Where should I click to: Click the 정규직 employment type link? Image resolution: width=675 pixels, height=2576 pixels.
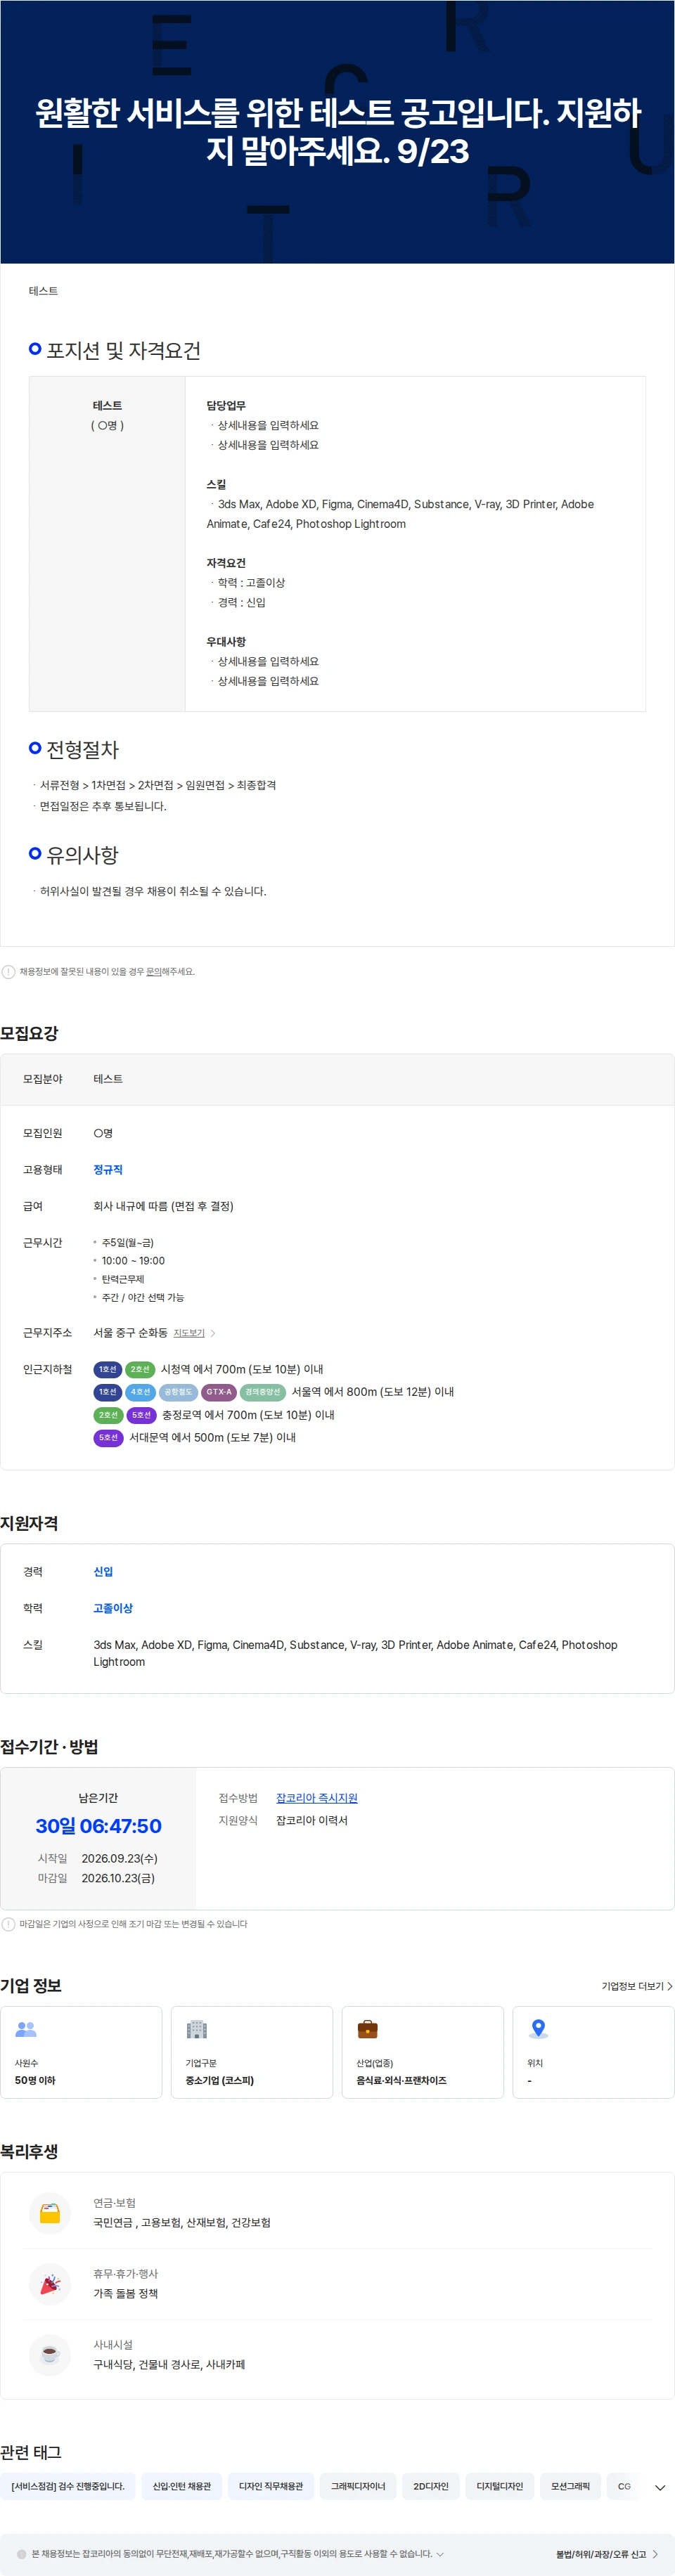click(108, 1170)
